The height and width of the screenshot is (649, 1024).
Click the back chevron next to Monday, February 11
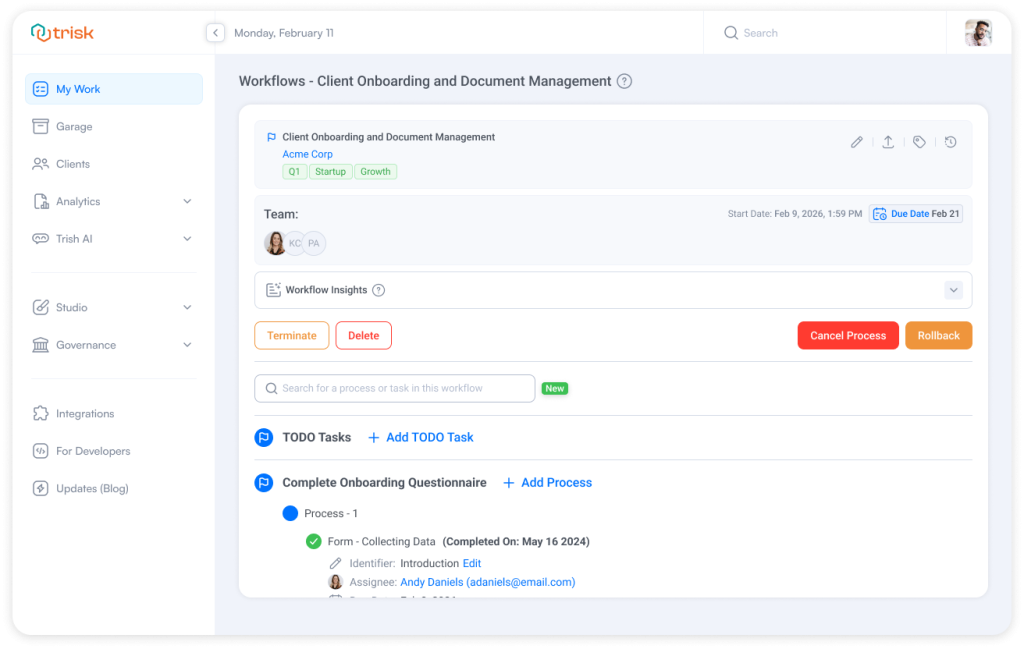click(x=215, y=32)
